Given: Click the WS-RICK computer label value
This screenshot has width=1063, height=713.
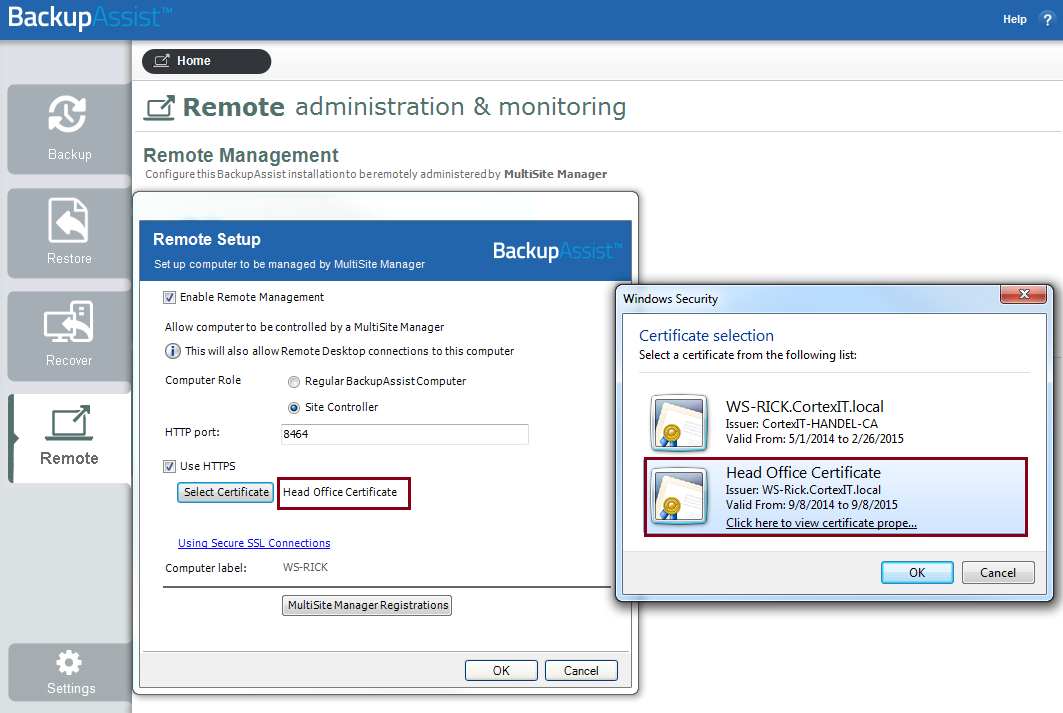Looking at the screenshot, I should click(305, 567).
